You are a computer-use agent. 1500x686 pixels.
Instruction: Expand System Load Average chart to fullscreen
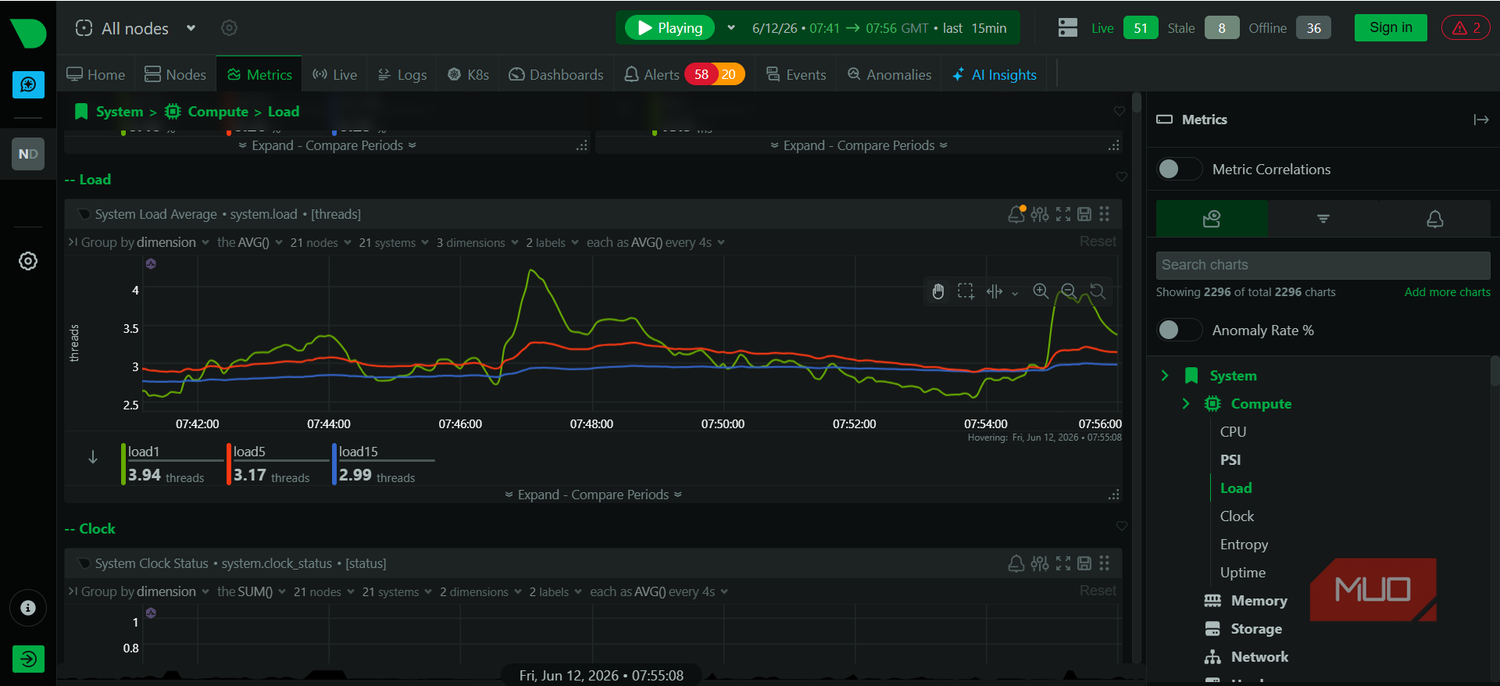[1062, 214]
